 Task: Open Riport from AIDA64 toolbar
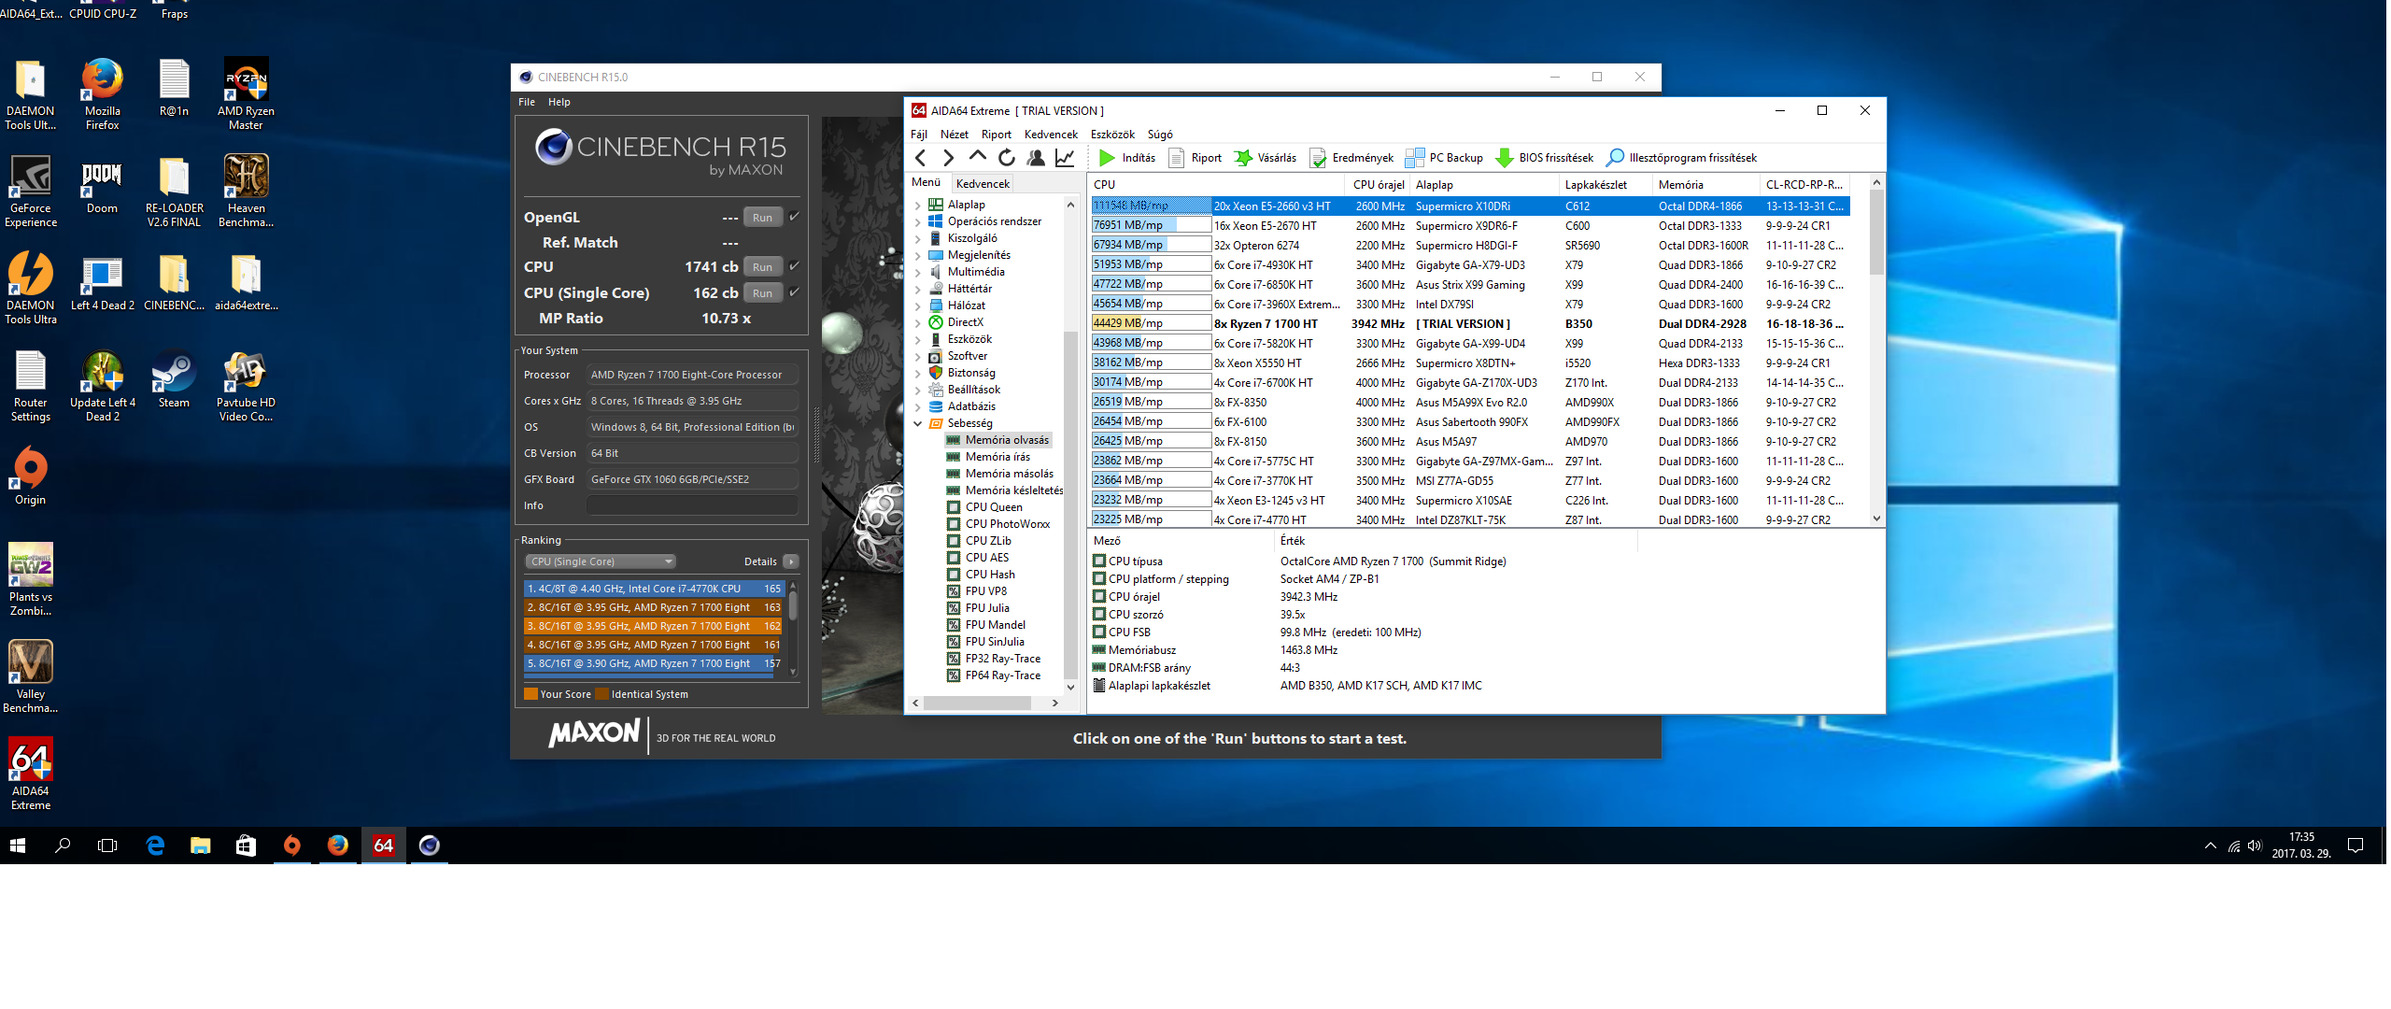(1195, 158)
